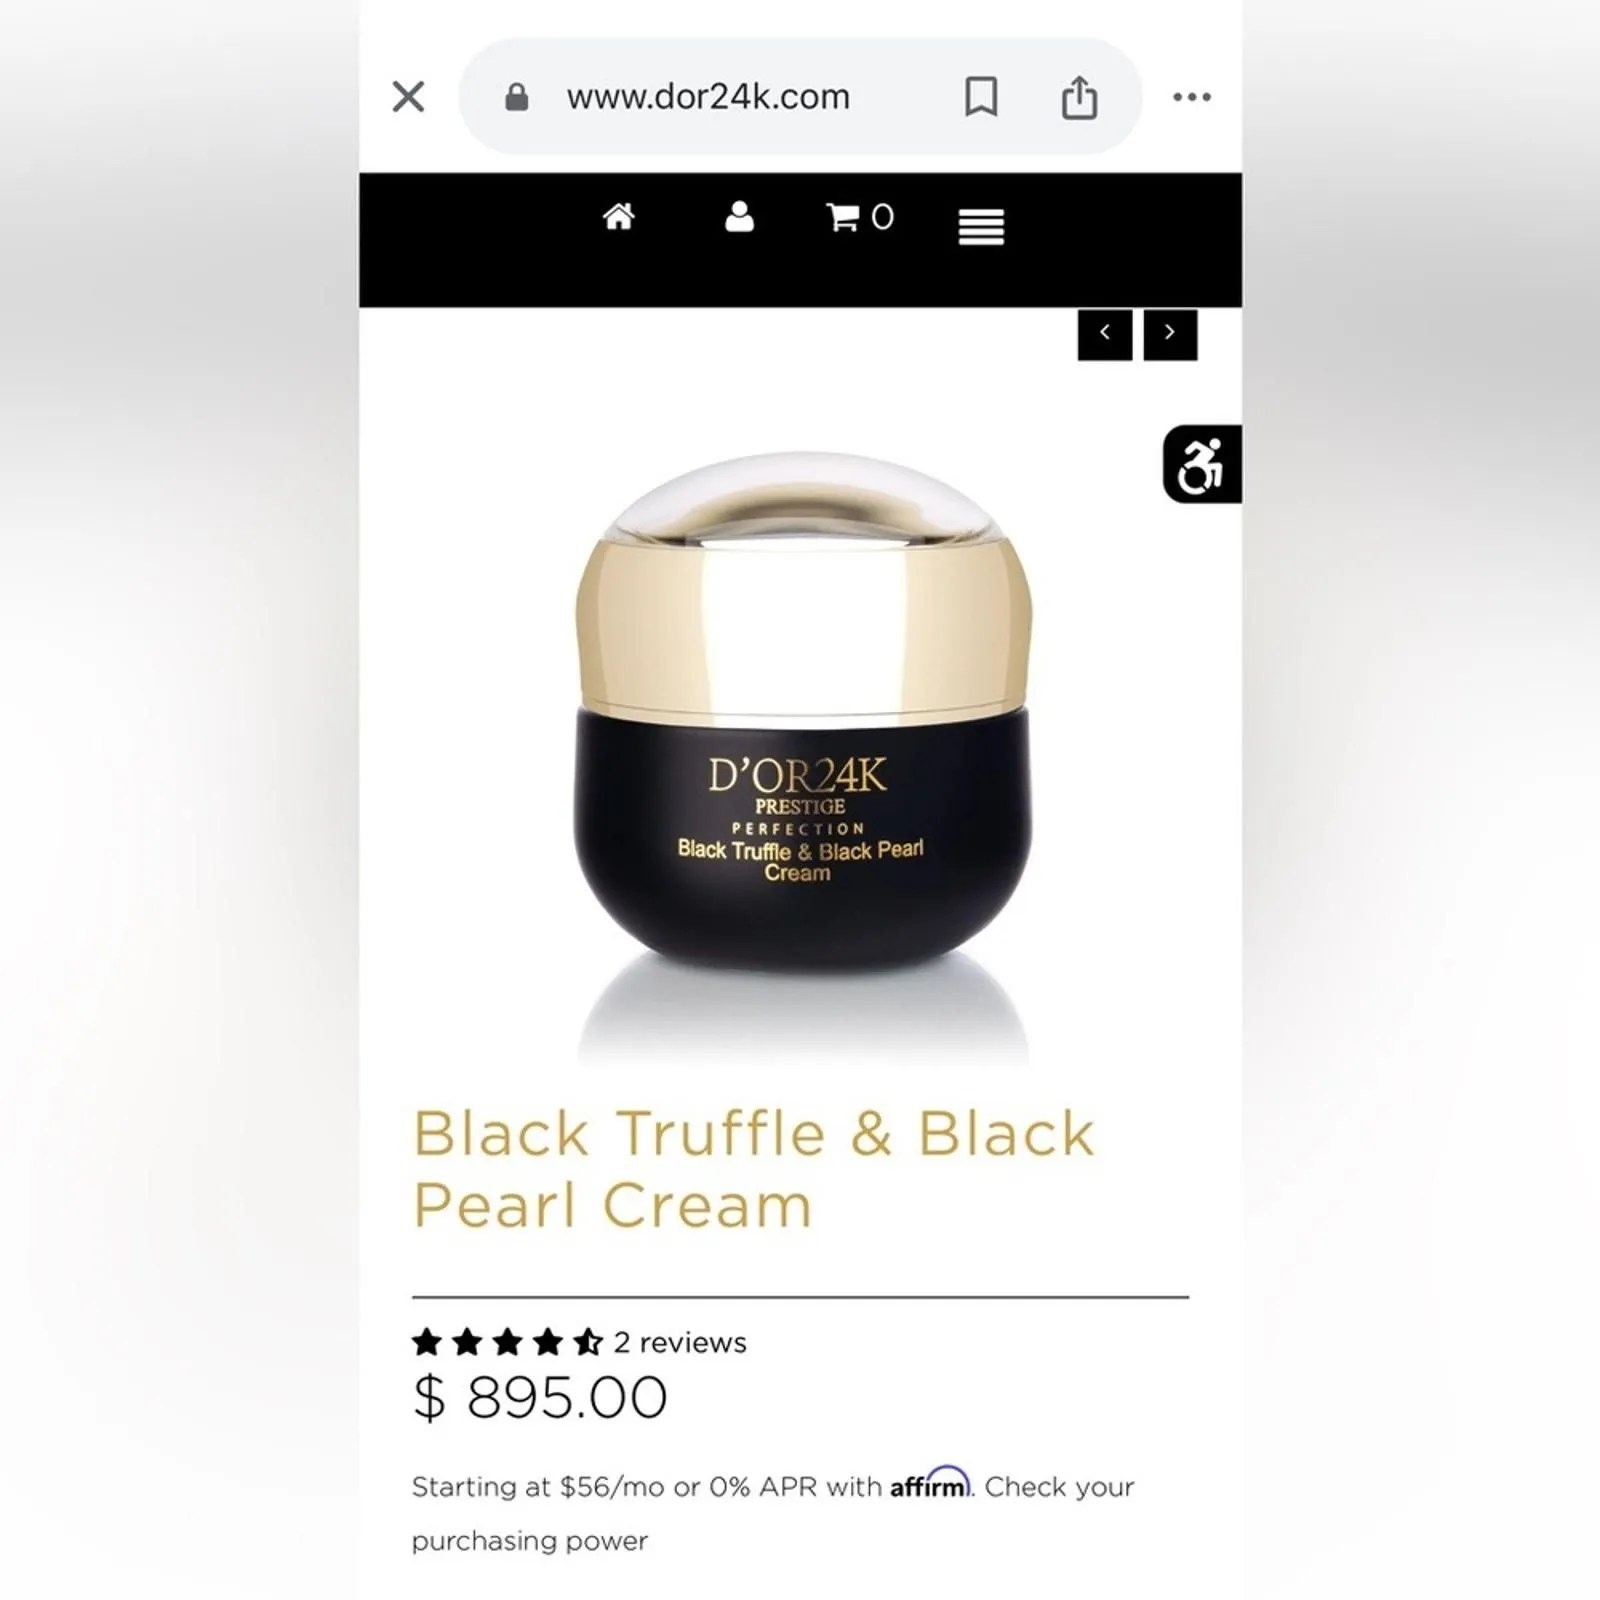Open the 2 reviews link
This screenshot has width=1600, height=1600.
(680, 1342)
